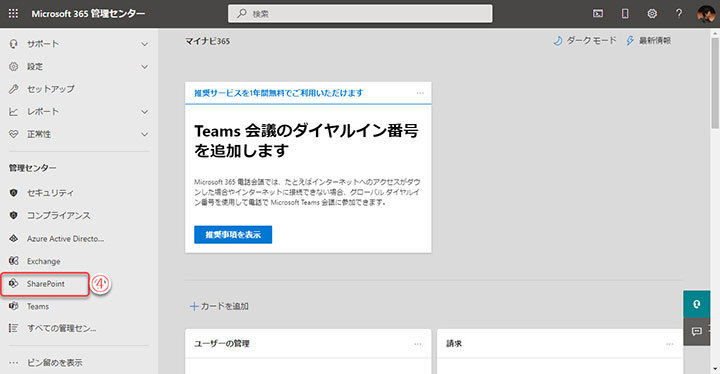Open more options on Teams recommendation card
The width and height of the screenshot is (720, 374).
click(420, 93)
